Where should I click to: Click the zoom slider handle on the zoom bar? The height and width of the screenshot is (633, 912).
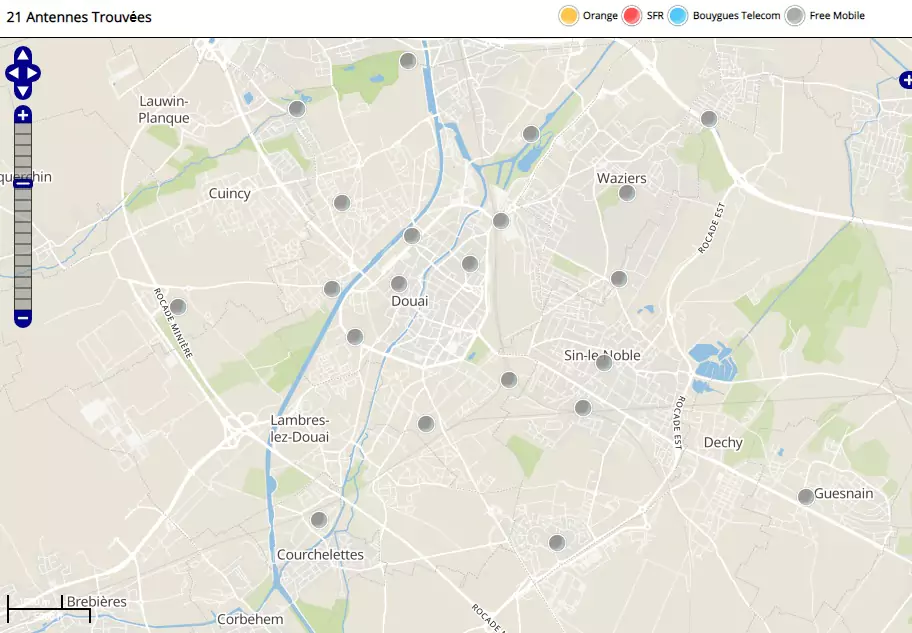[x=23, y=182]
